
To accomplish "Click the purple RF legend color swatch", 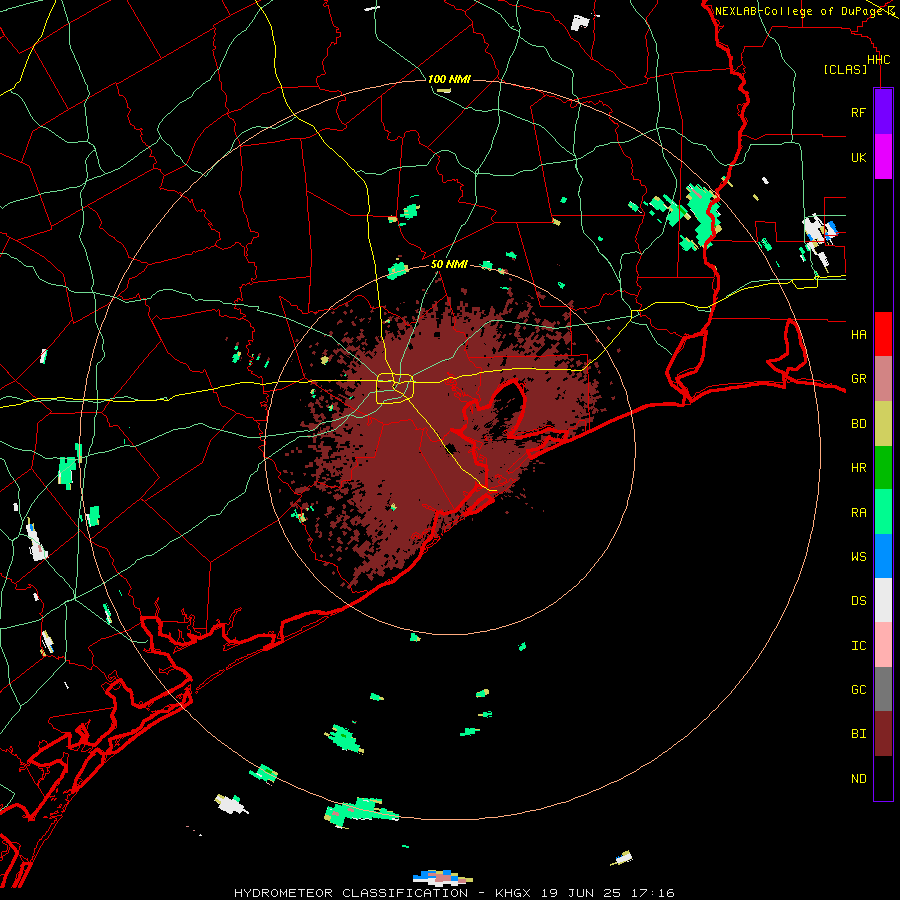I will coord(883,112).
